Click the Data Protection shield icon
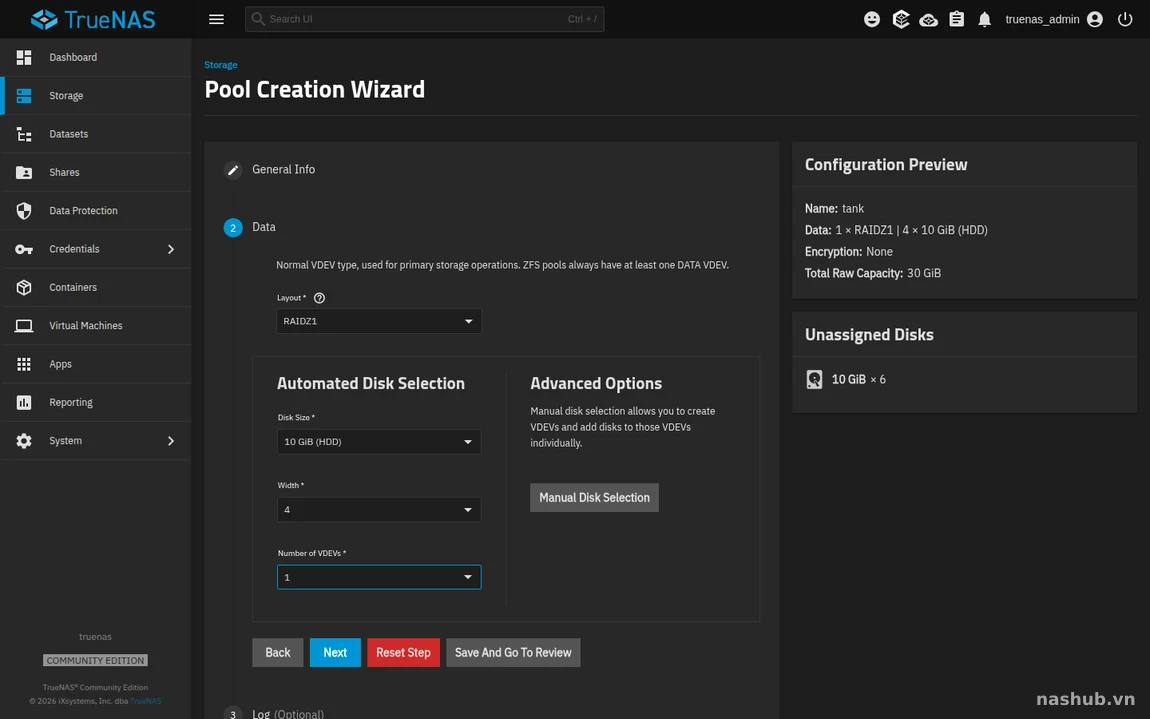The width and height of the screenshot is (1150, 719). (x=24, y=211)
